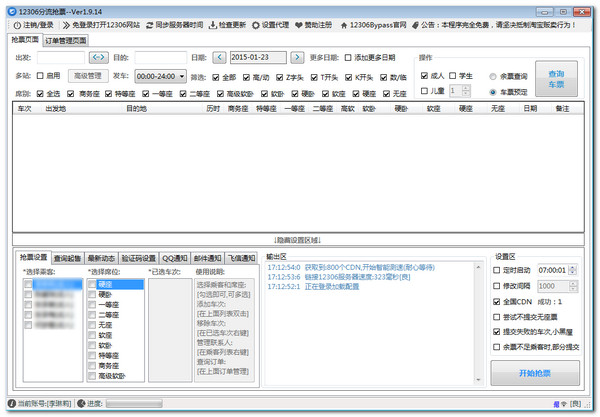This screenshot has width=600, height=417.
Task: Go to previous date arrow
Action: 219,57
